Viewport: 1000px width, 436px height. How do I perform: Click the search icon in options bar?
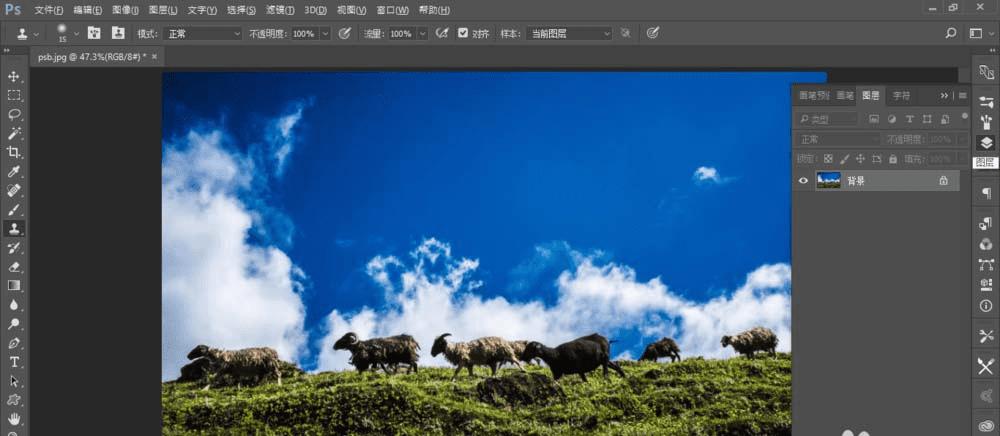click(x=951, y=33)
